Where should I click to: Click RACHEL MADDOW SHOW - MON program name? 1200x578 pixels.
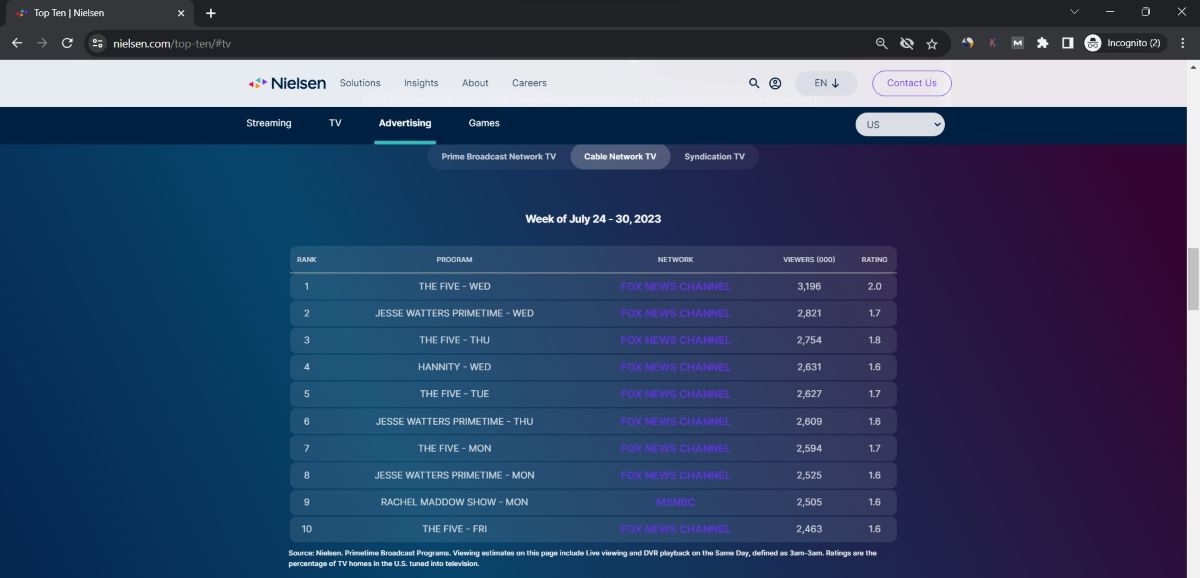(x=454, y=502)
